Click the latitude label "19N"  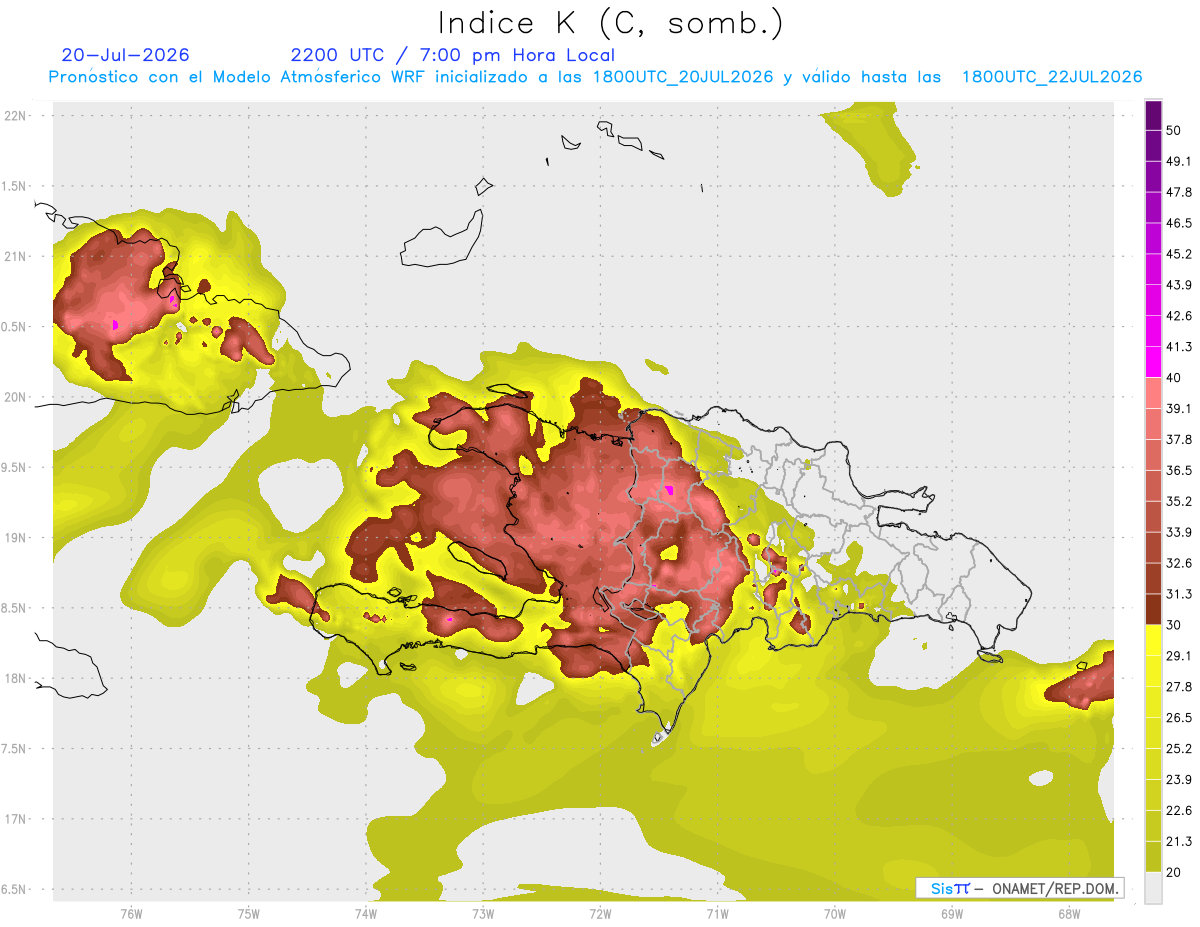[x=17, y=537]
